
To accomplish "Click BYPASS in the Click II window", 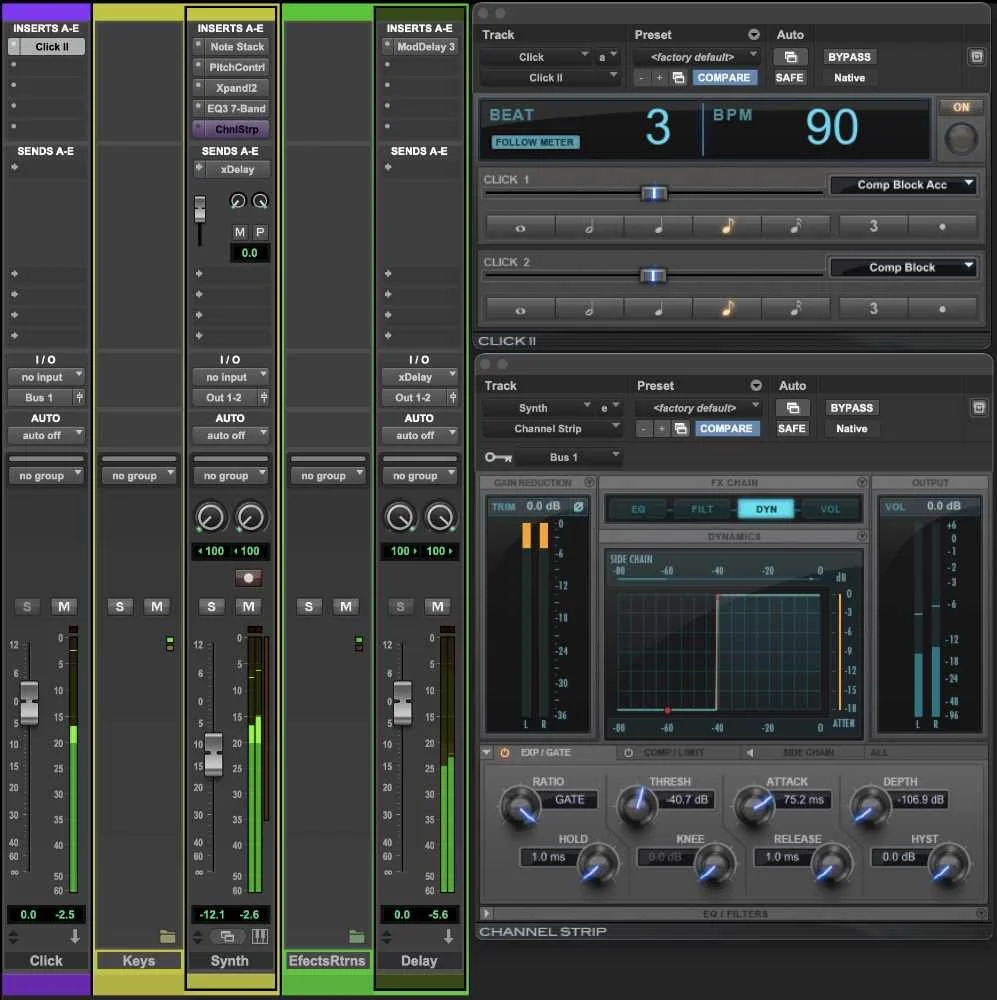I will (x=849, y=57).
